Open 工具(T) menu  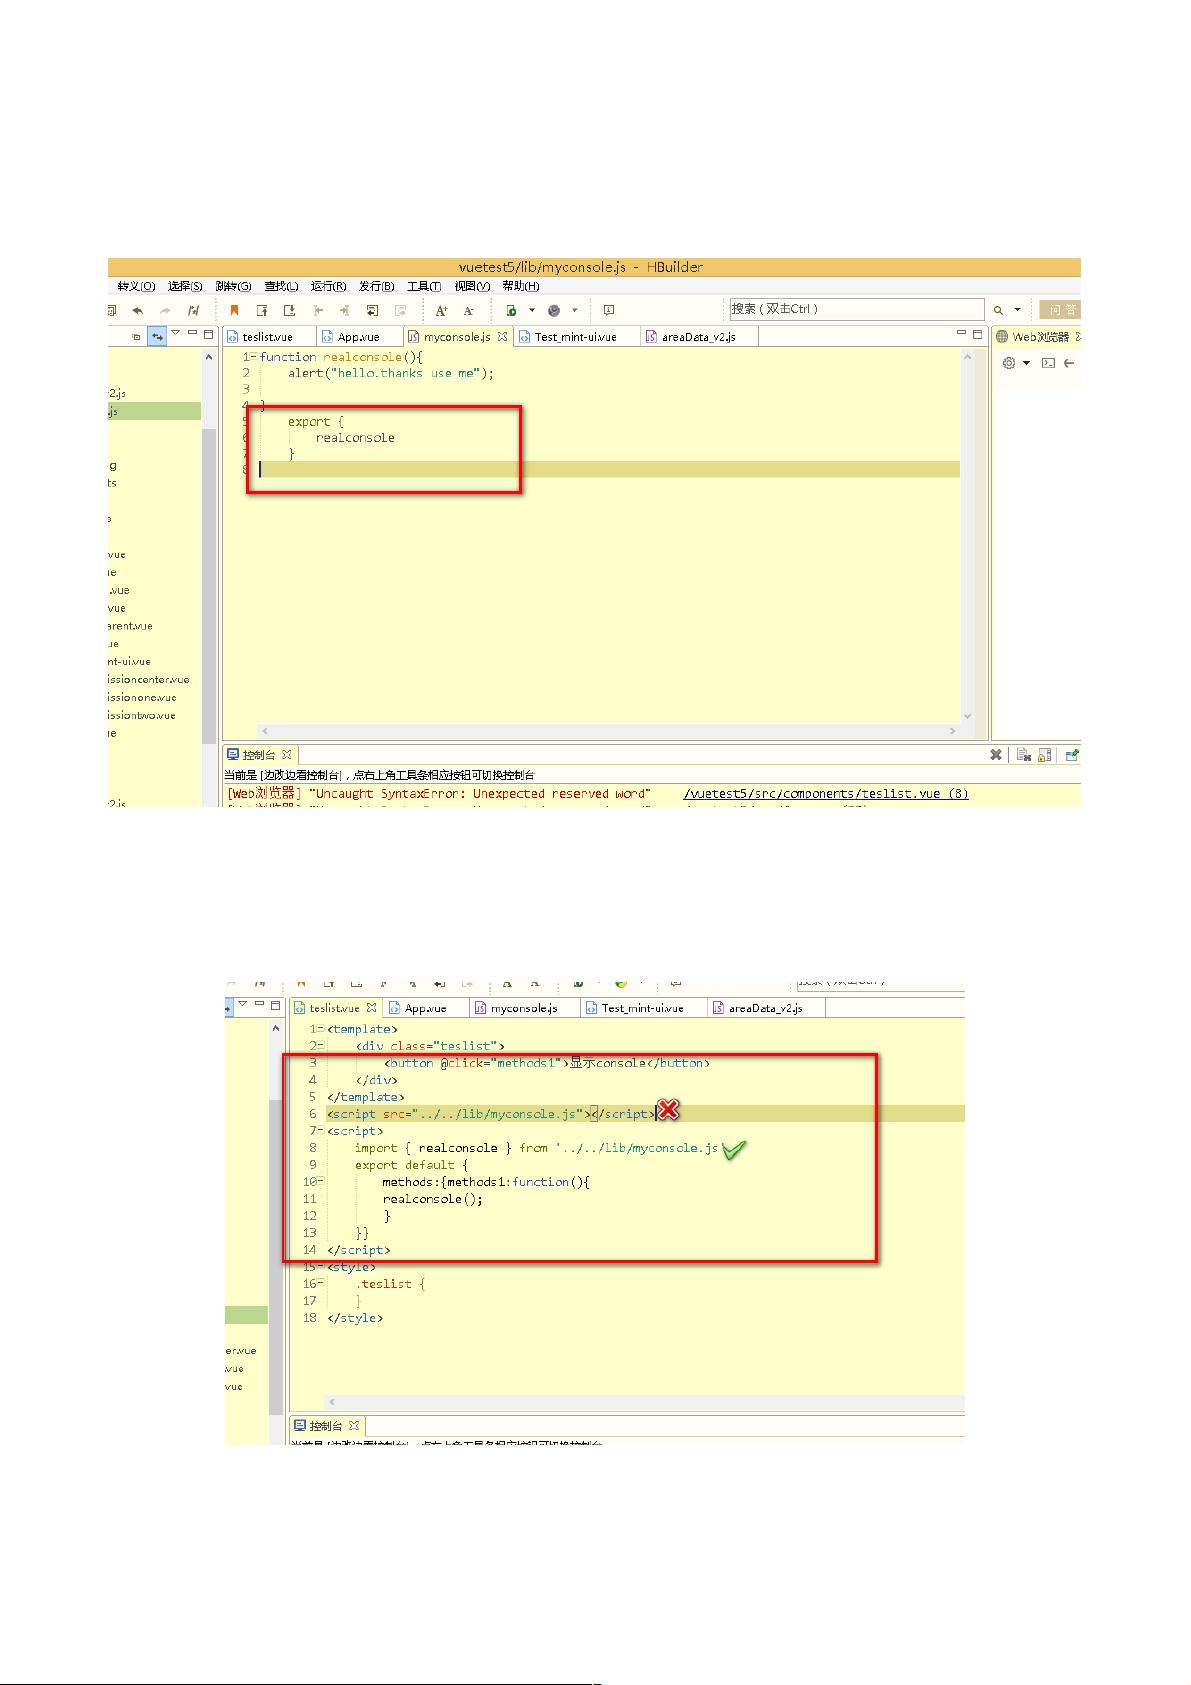pyautogui.click(x=424, y=286)
